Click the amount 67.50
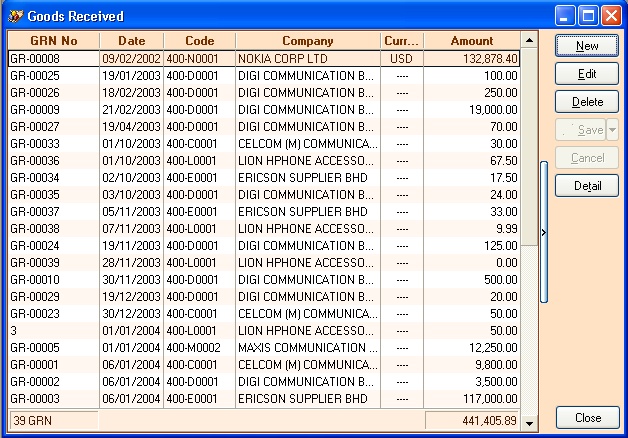 tap(504, 161)
